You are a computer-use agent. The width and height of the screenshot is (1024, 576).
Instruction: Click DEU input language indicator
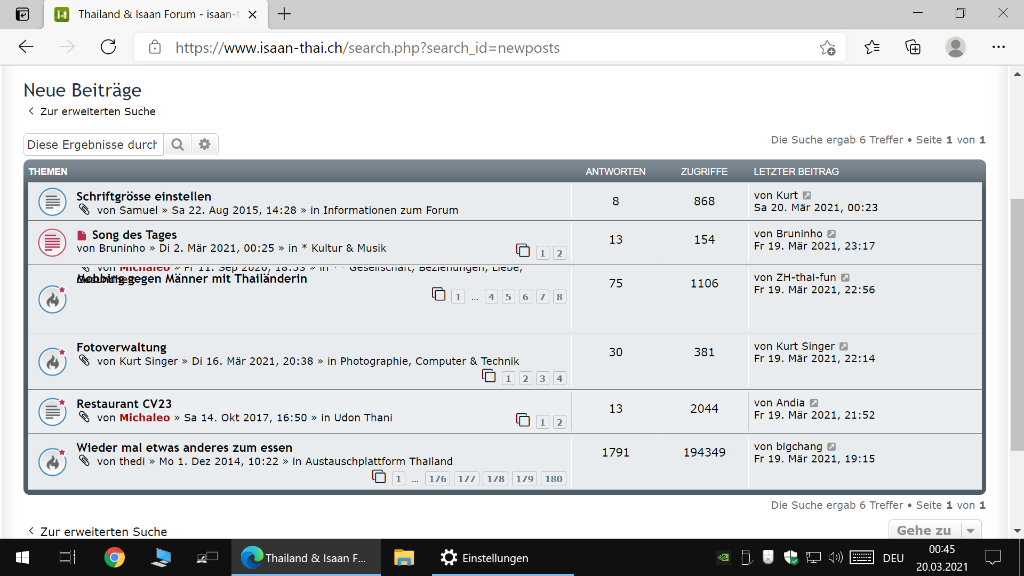coord(893,558)
